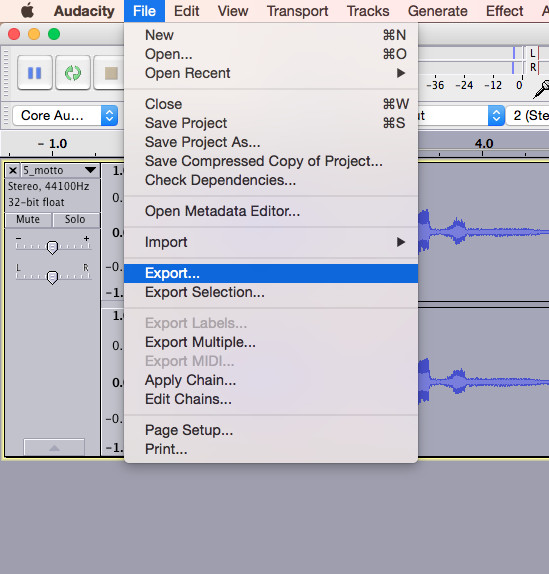Click the yellow window minimize button

coord(34,34)
